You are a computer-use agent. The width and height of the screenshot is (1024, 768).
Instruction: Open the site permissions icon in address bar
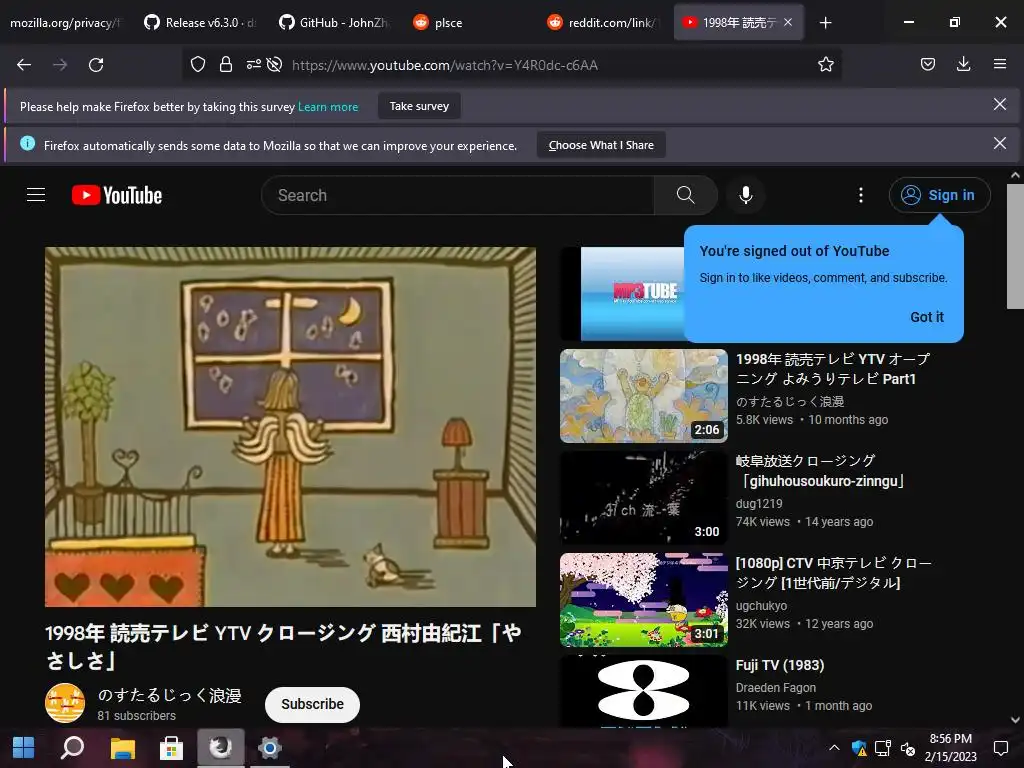point(253,65)
